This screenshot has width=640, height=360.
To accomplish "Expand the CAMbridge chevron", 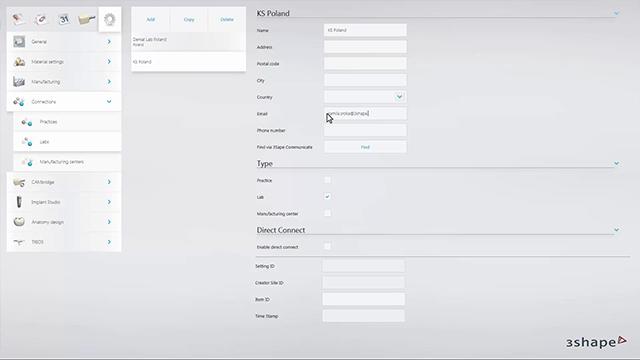I will 109,182.
